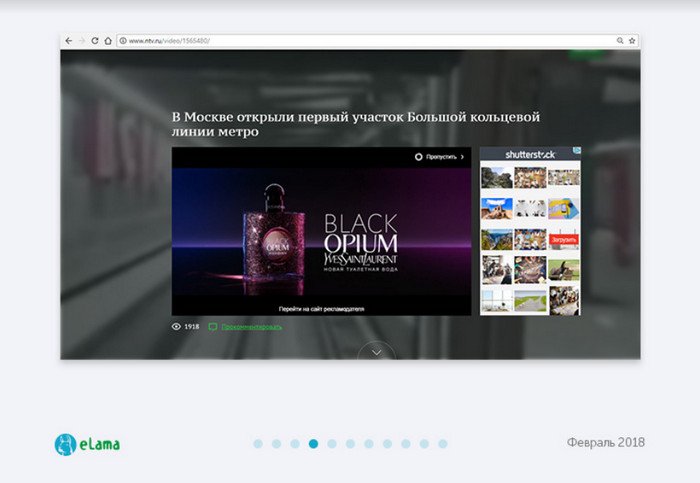
Task: Select the ninth slide pagination dot
Action: 406,444
